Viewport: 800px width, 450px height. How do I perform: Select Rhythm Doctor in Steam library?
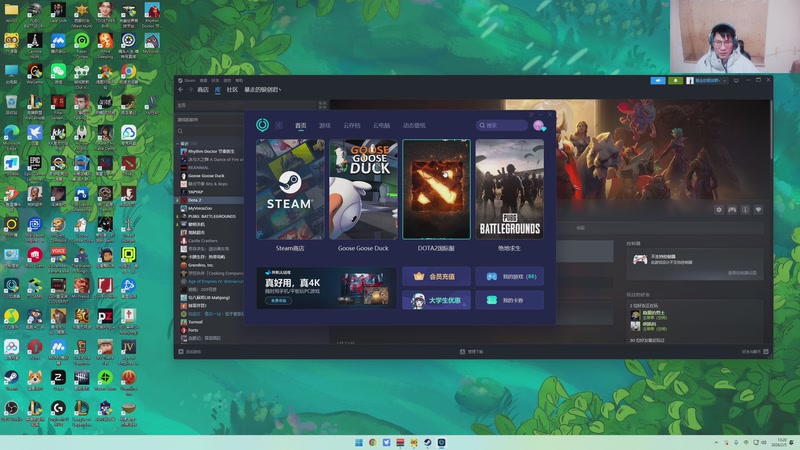click(x=210, y=152)
